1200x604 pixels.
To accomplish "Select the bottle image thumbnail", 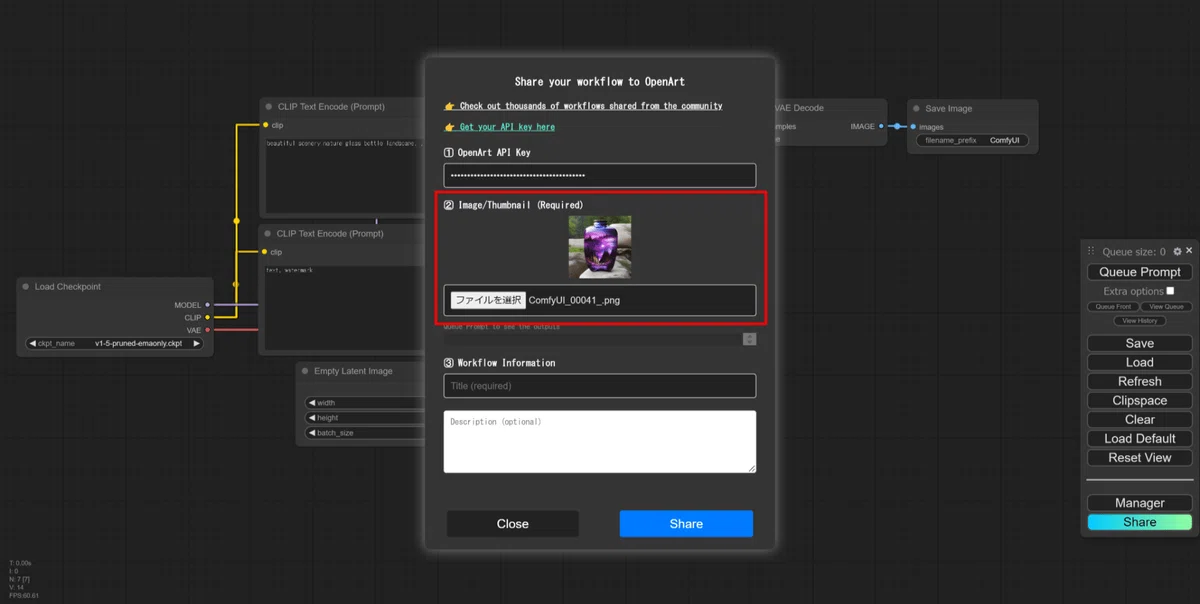I will pyautogui.click(x=600, y=247).
